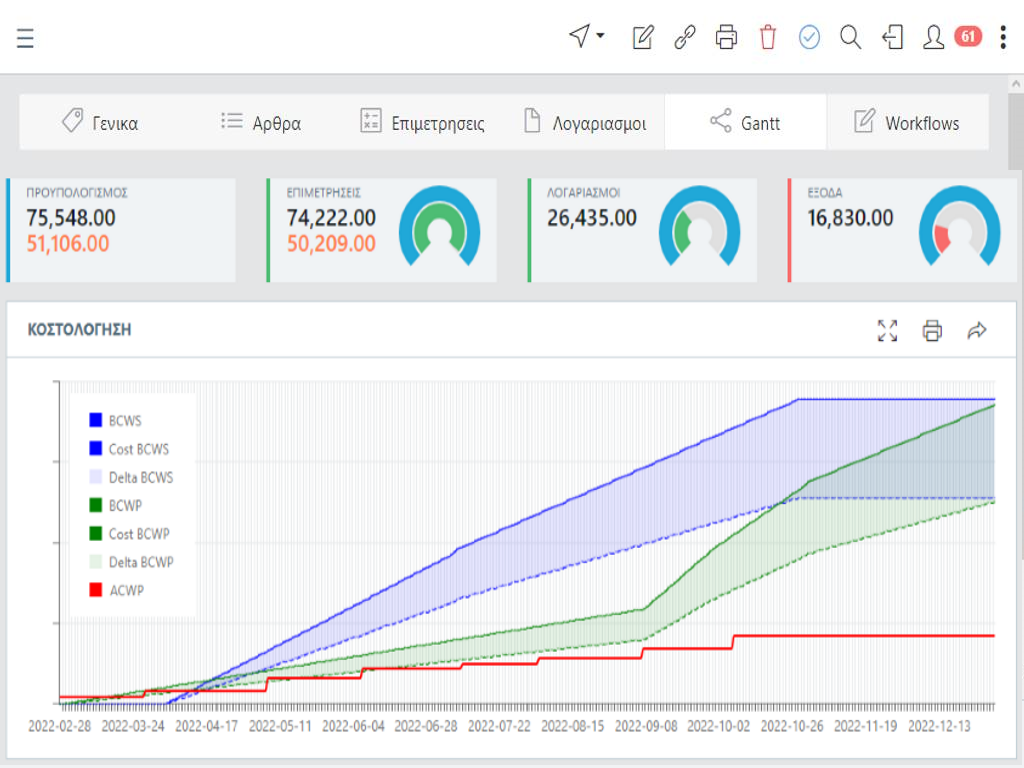This screenshot has height=768, width=1024.
Task: Print the ΚΟΣΤΟΛΟΓΗΣΗ chart
Action: [x=932, y=331]
